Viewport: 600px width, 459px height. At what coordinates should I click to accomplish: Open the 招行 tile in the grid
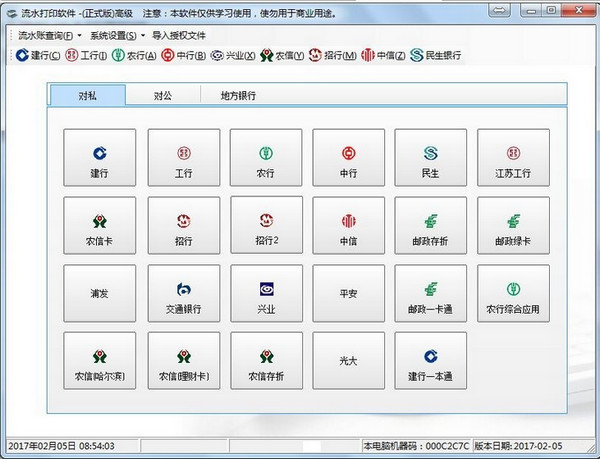point(184,225)
